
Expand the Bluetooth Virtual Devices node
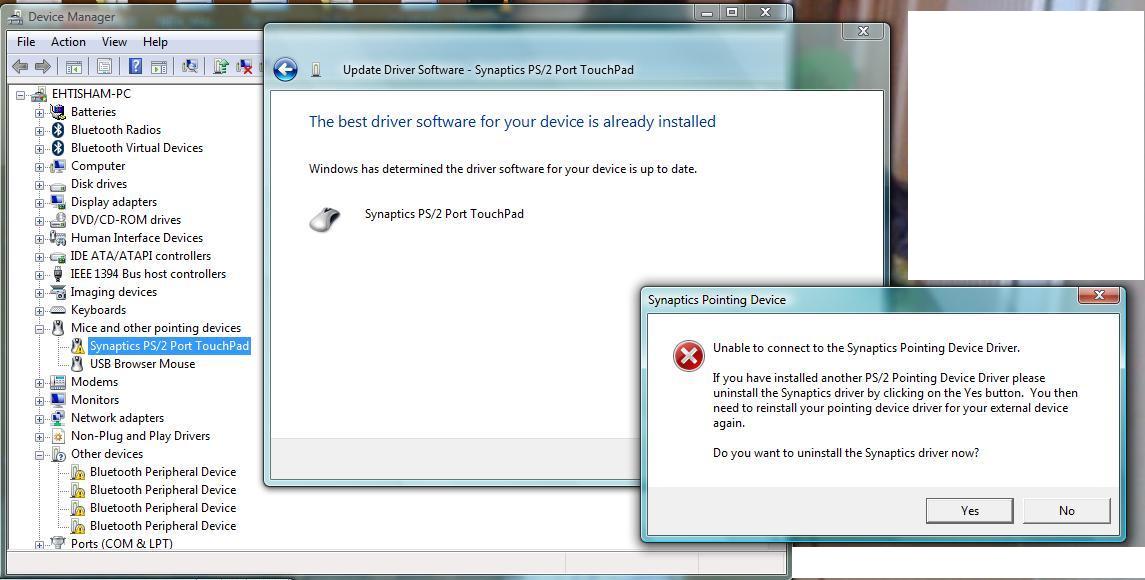point(39,149)
